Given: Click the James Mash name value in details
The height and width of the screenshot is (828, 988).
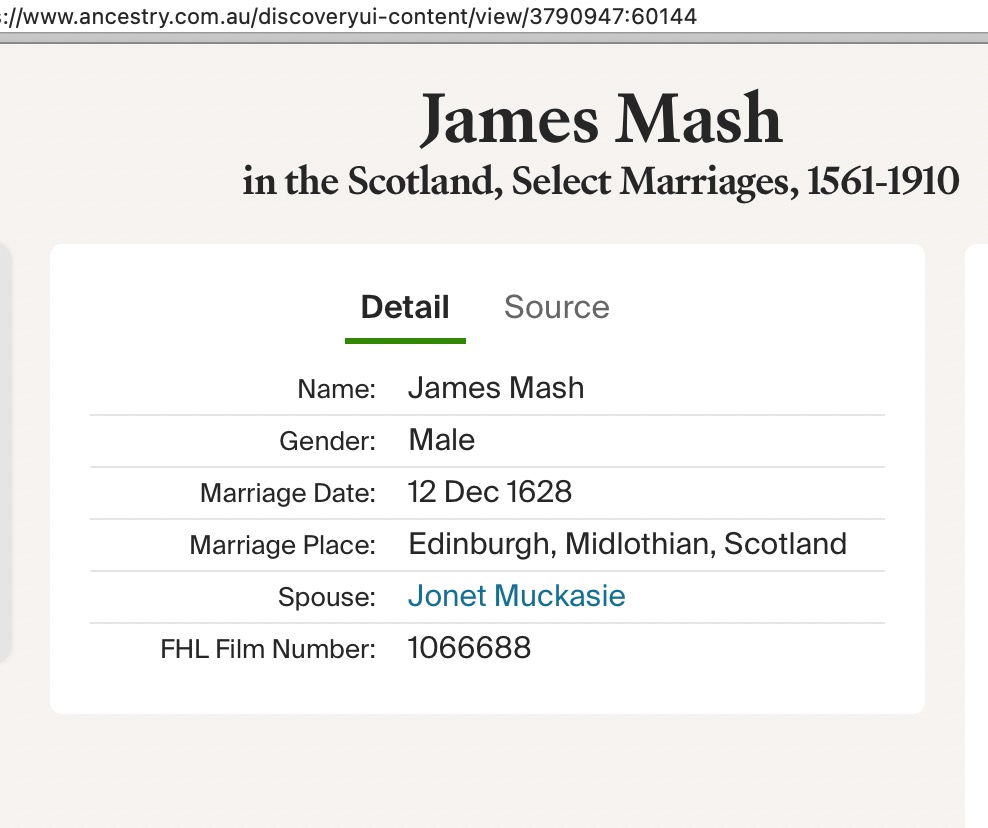Looking at the screenshot, I should click(x=495, y=388).
